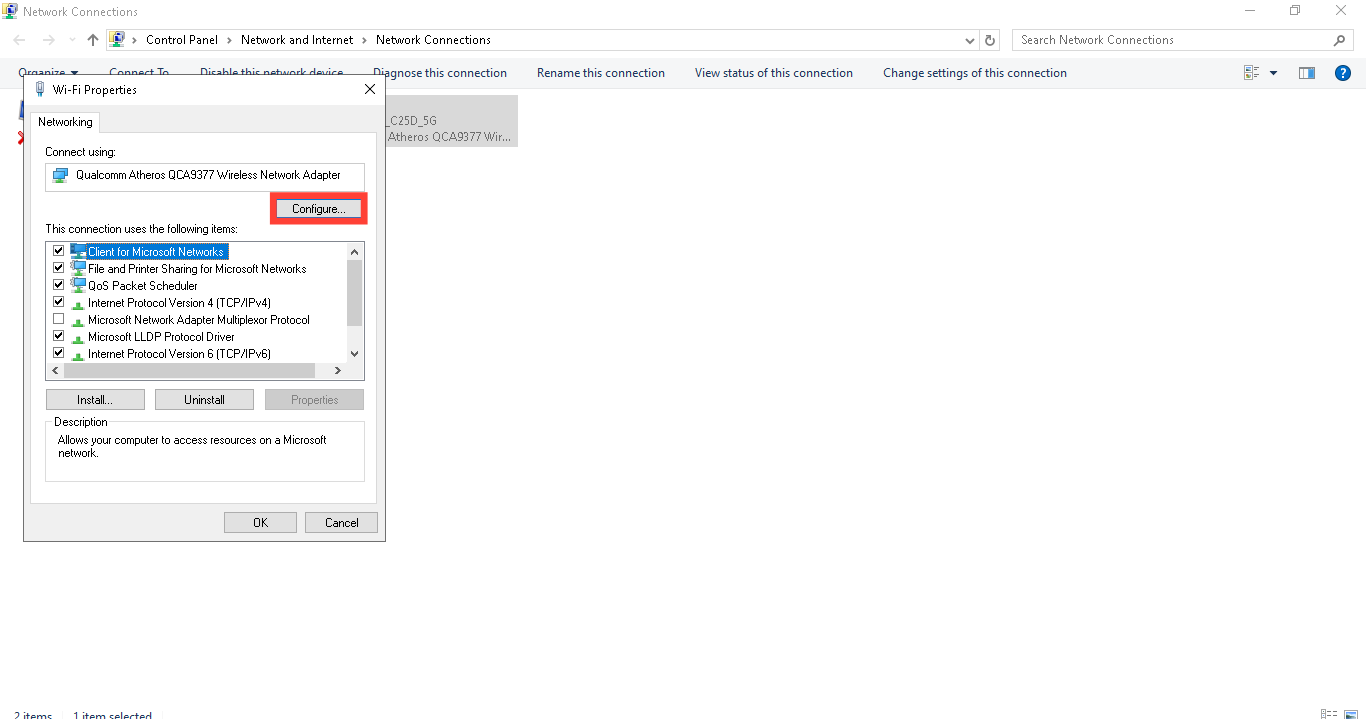Viewport: 1366px width, 719px height.
Task: Click OK in Wi-Fi Properties
Action: tap(260, 523)
